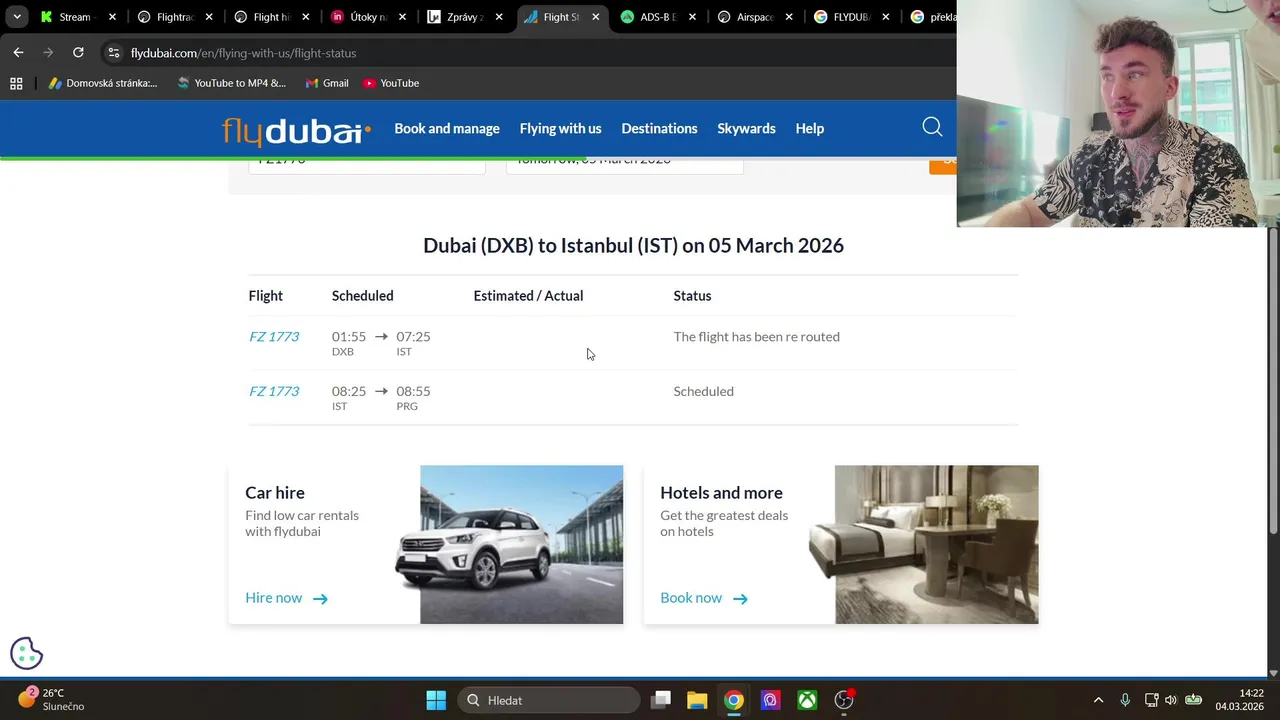Click the Book now arrow icon
The image size is (1280, 720).
(740, 598)
